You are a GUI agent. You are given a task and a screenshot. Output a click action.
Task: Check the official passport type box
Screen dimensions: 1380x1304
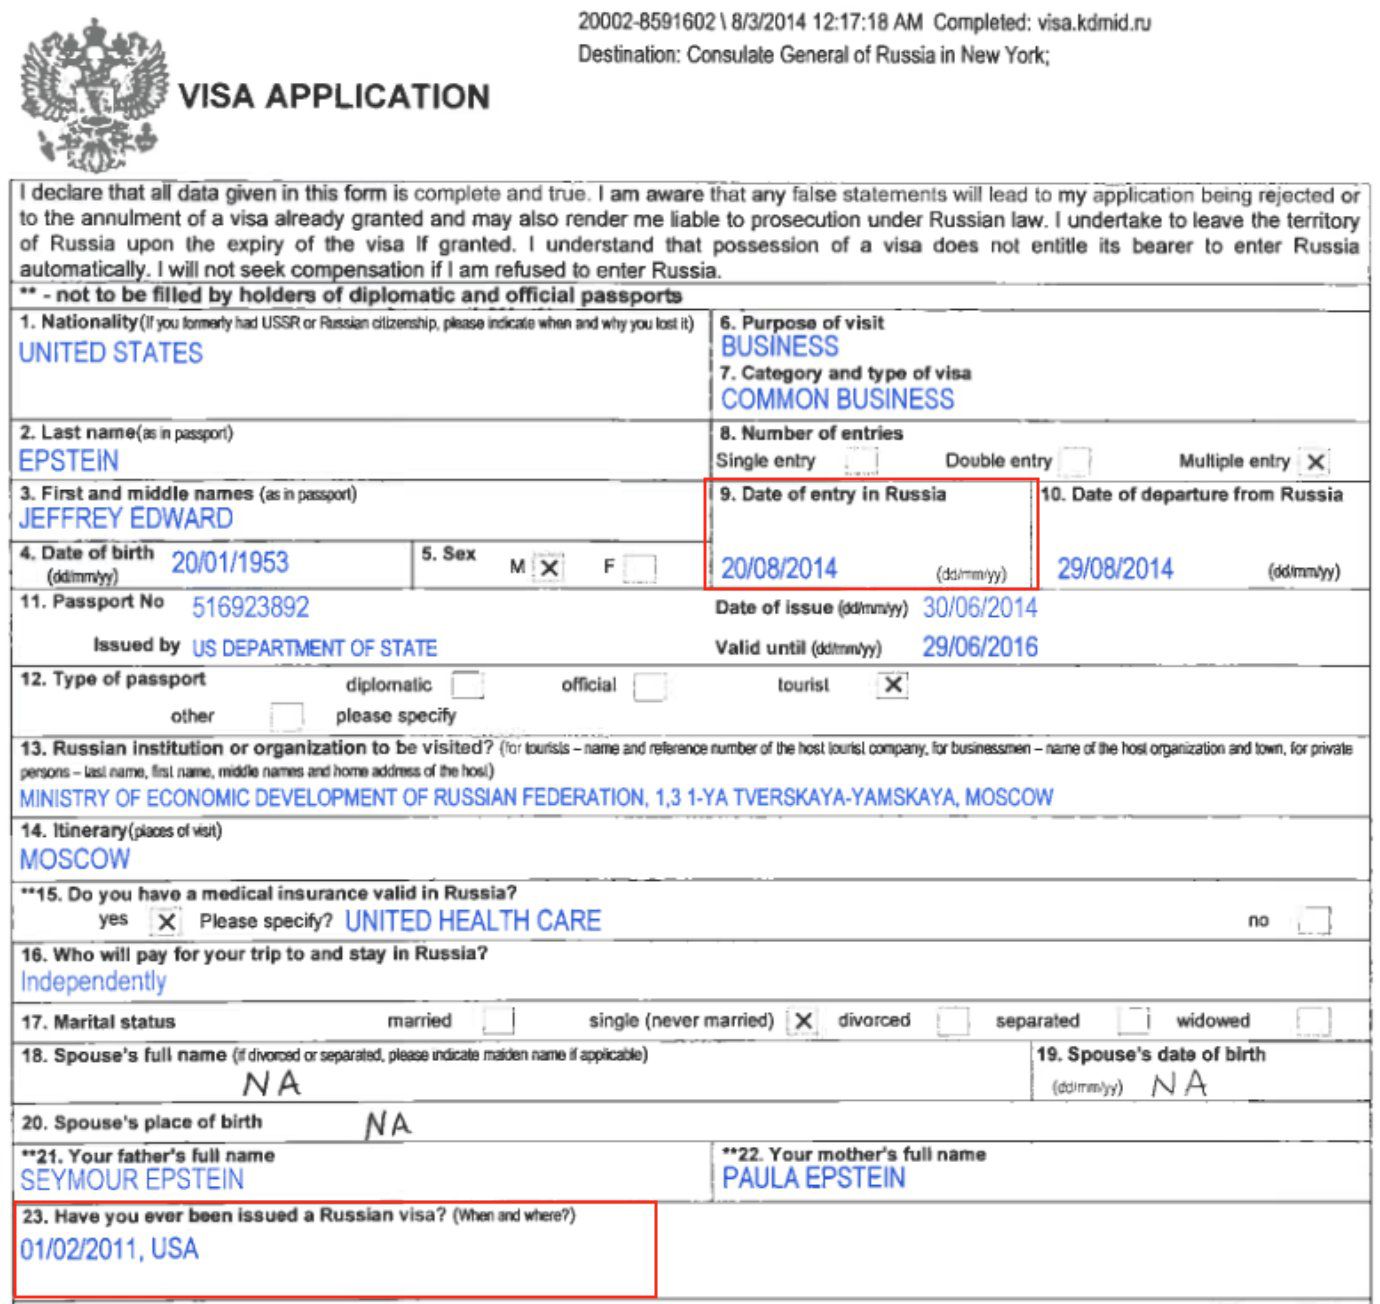[x=649, y=687]
